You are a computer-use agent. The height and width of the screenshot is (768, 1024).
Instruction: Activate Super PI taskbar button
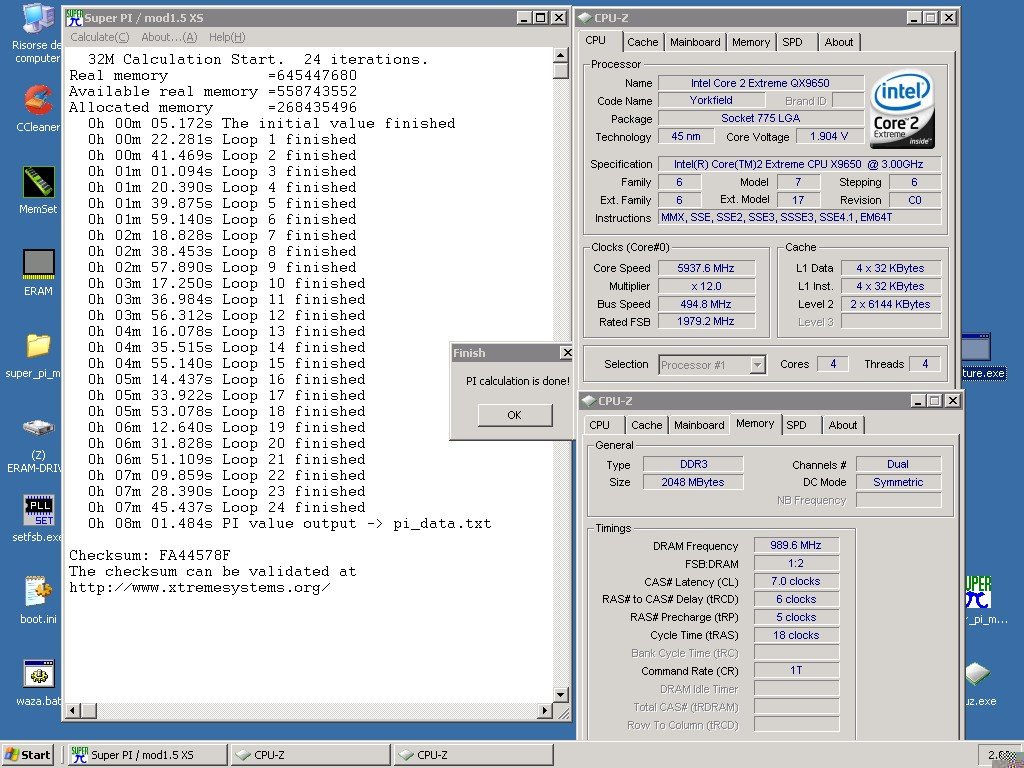(x=148, y=755)
